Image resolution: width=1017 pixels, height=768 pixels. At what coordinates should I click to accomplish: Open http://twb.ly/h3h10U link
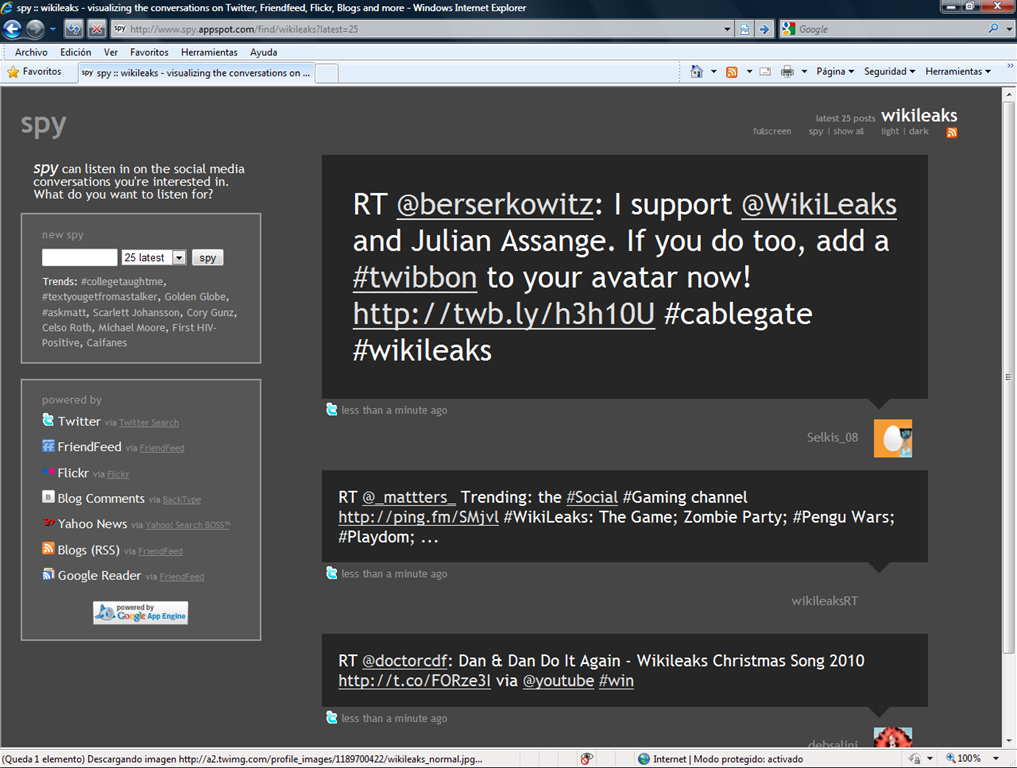tap(504, 314)
